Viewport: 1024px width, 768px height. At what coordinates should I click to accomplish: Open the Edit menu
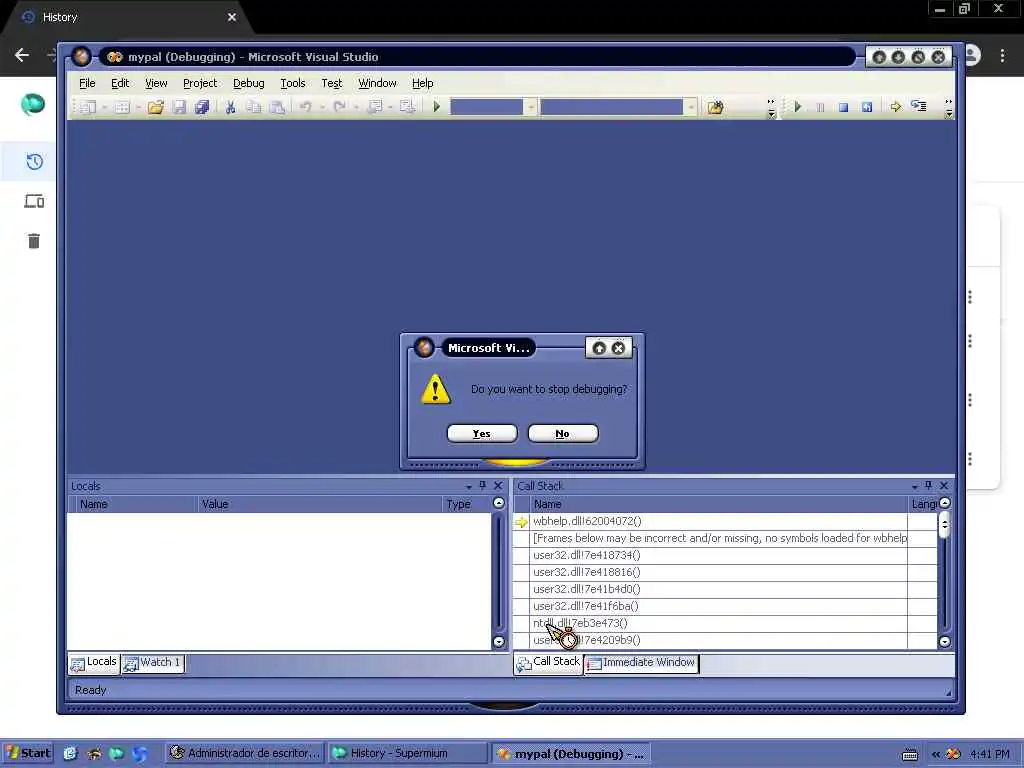pos(120,83)
